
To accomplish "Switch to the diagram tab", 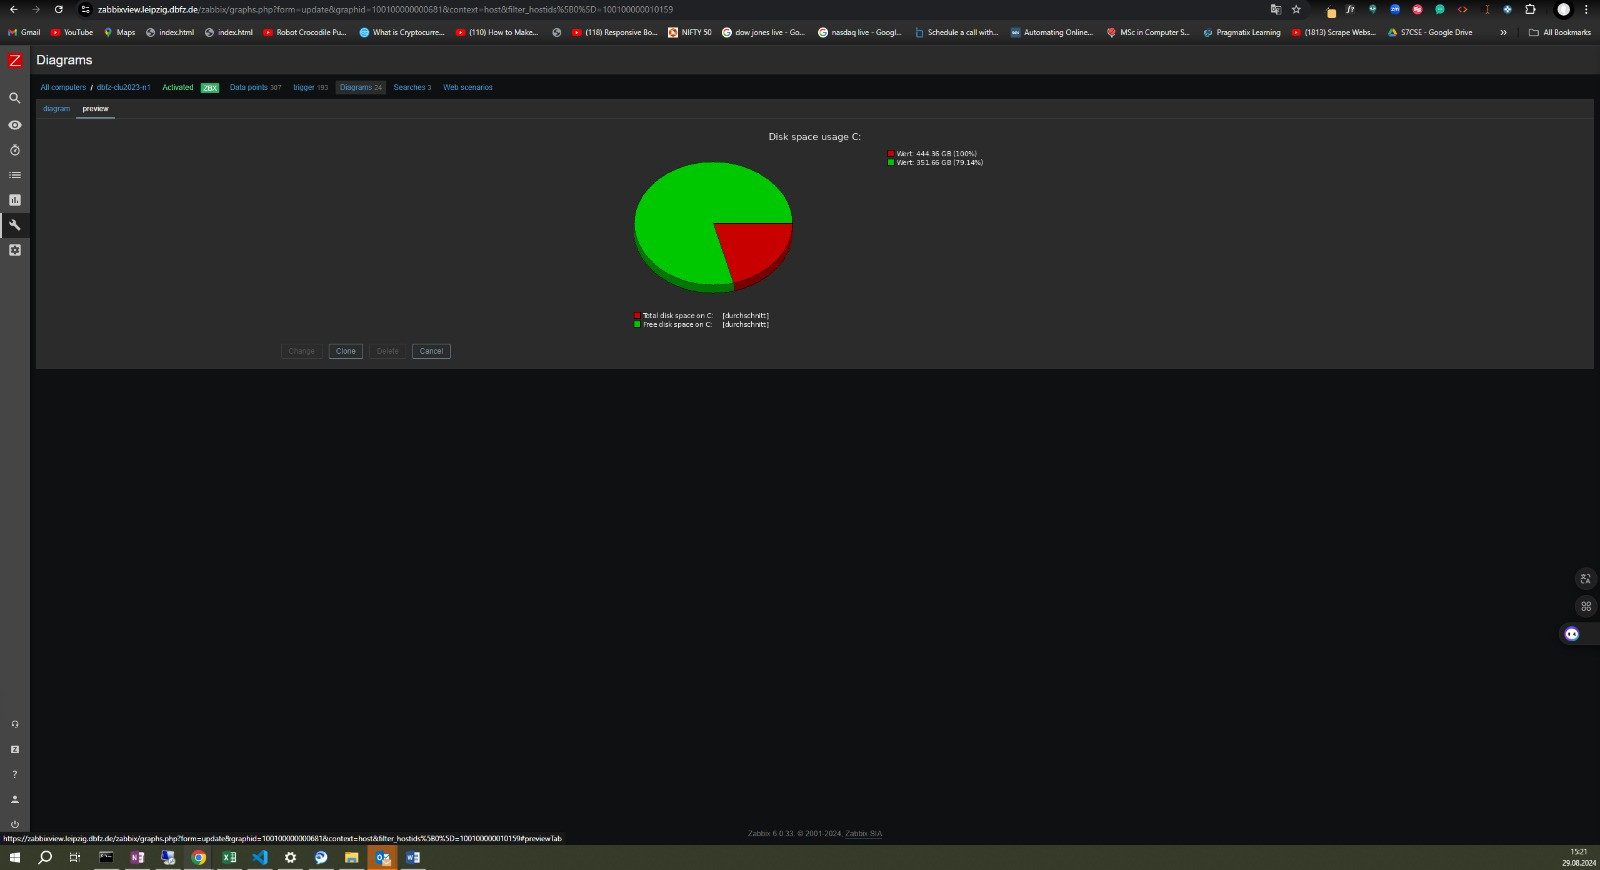I will coord(57,109).
